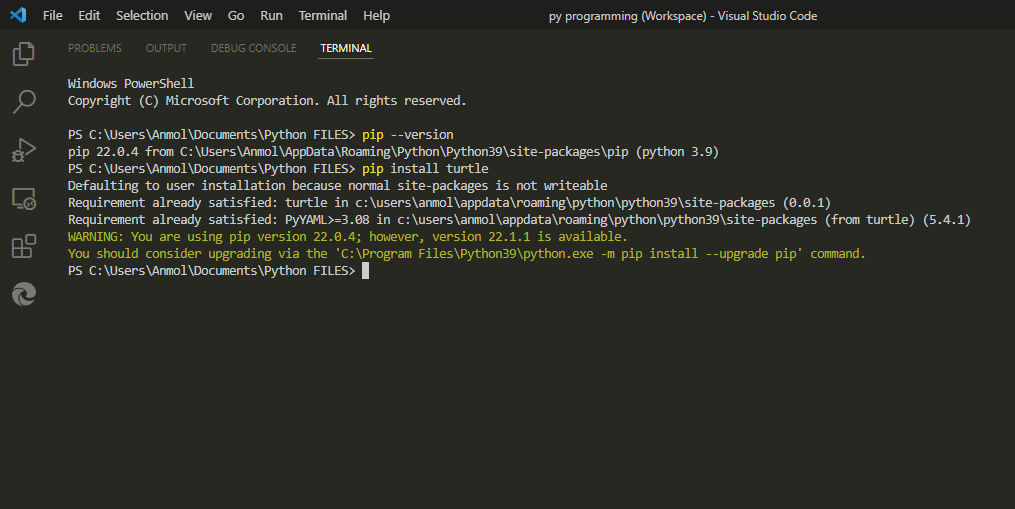Screen dimensions: 1015x509
Task: Open the Help menu
Action: pyautogui.click(x=377, y=16)
